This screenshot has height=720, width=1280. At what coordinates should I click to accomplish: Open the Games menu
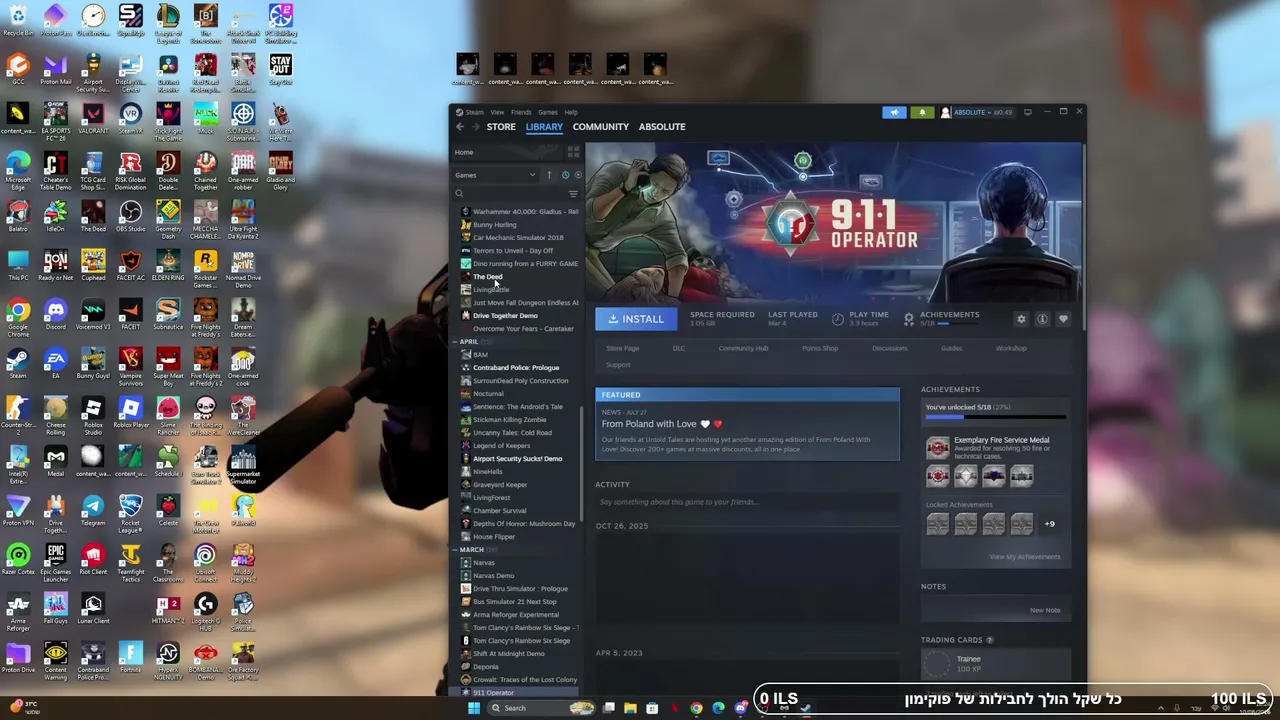tap(548, 112)
